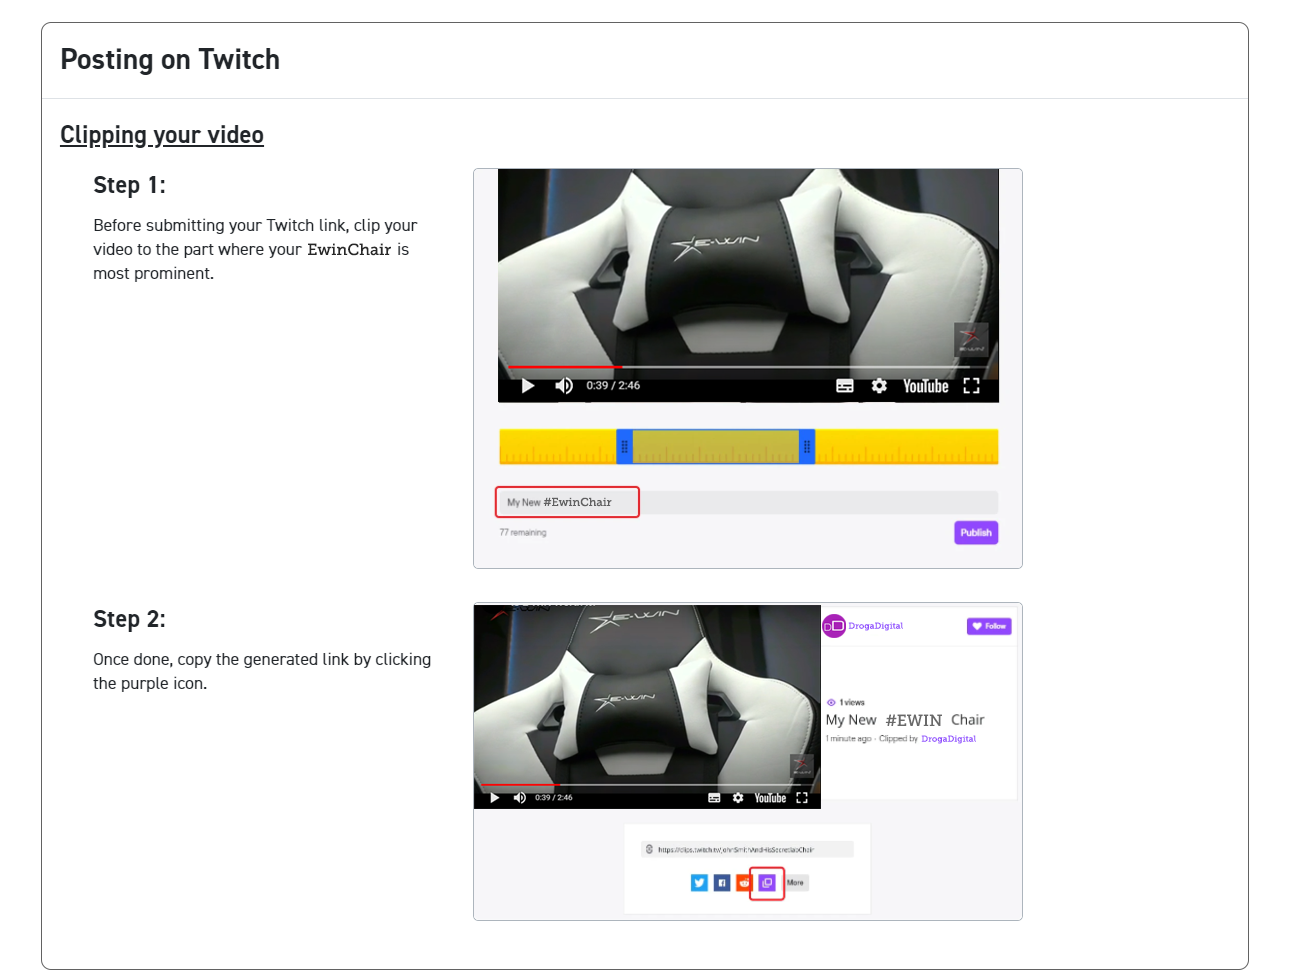Click the chain link icon beside the URL
Image resolution: width=1292 pixels, height=970 pixels.
point(650,849)
